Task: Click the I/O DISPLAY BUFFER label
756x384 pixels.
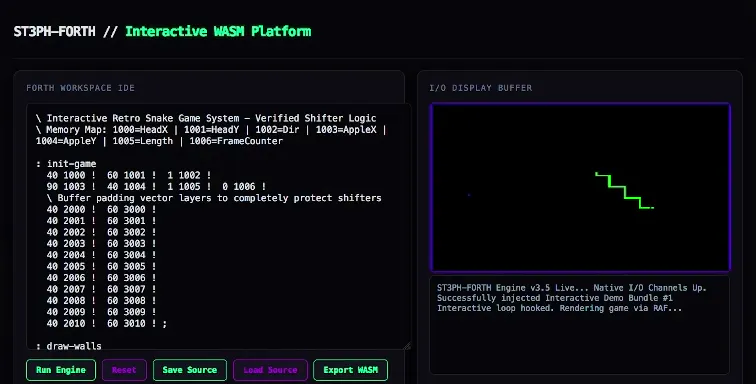Action: [x=481, y=88]
